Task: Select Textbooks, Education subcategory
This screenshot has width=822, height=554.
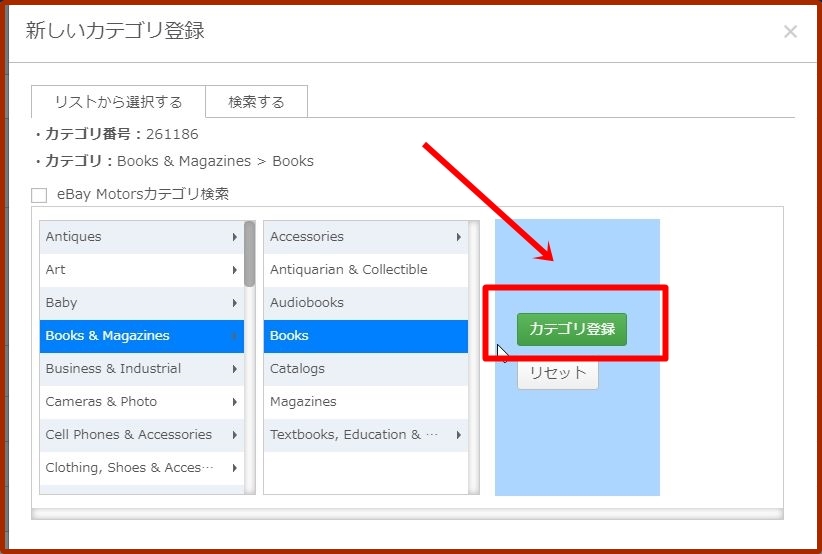Action: pyautogui.click(x=365, y=435)
